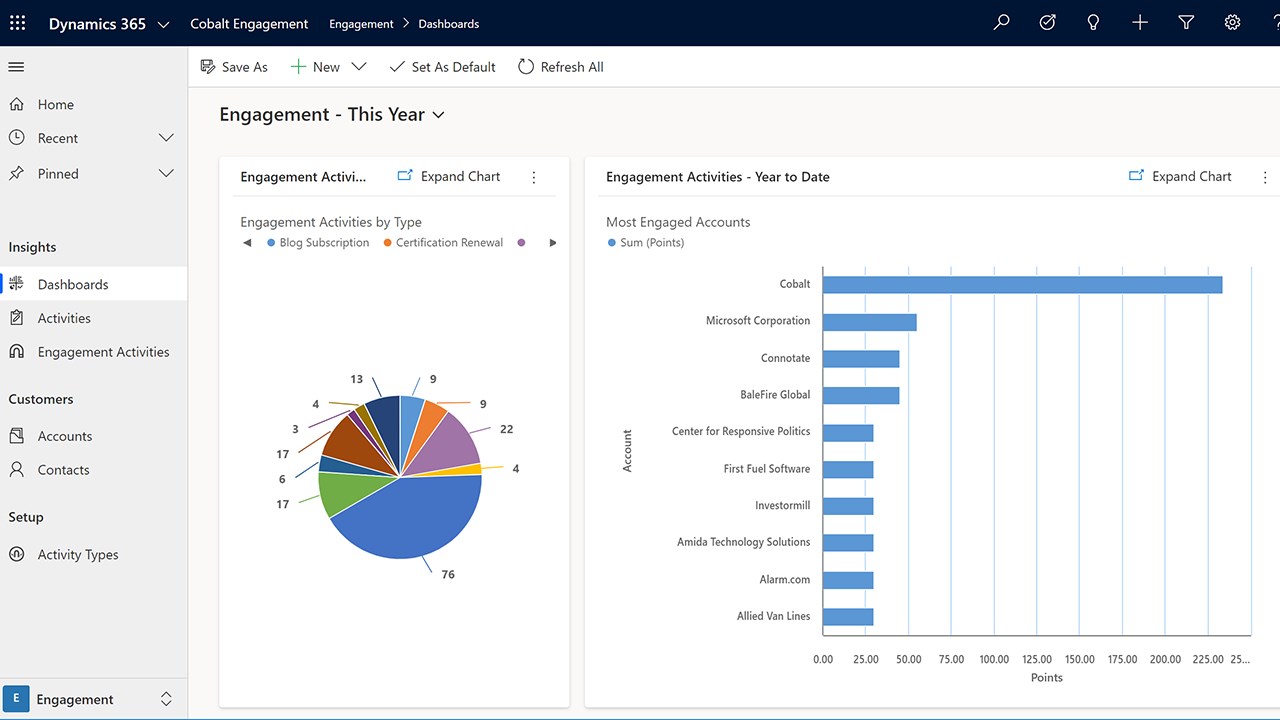Open the assistant lightbulb icon
1280x720 pixels.
[1093, 23]
